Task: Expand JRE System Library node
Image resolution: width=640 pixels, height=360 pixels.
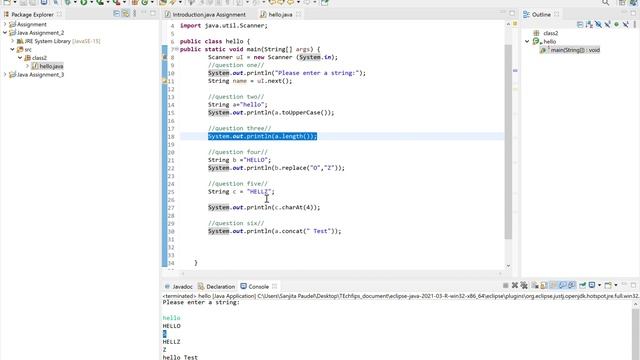Action: (x=12, y=41)
